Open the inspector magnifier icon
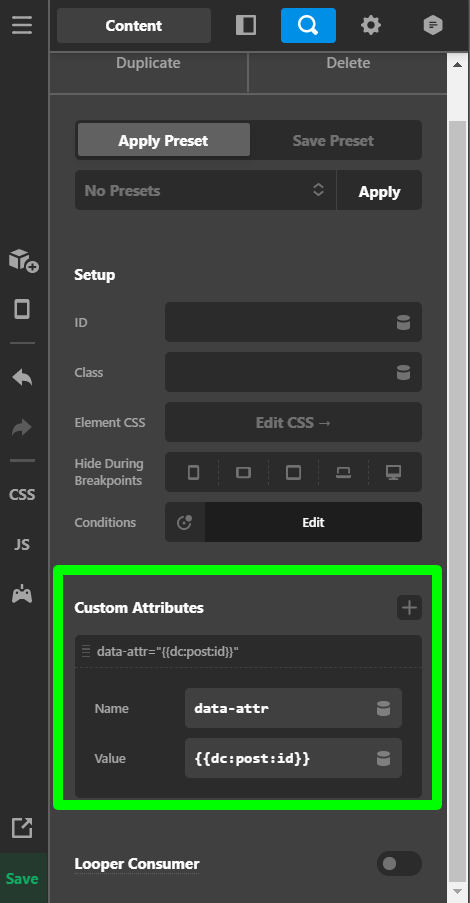 (308, 25)
